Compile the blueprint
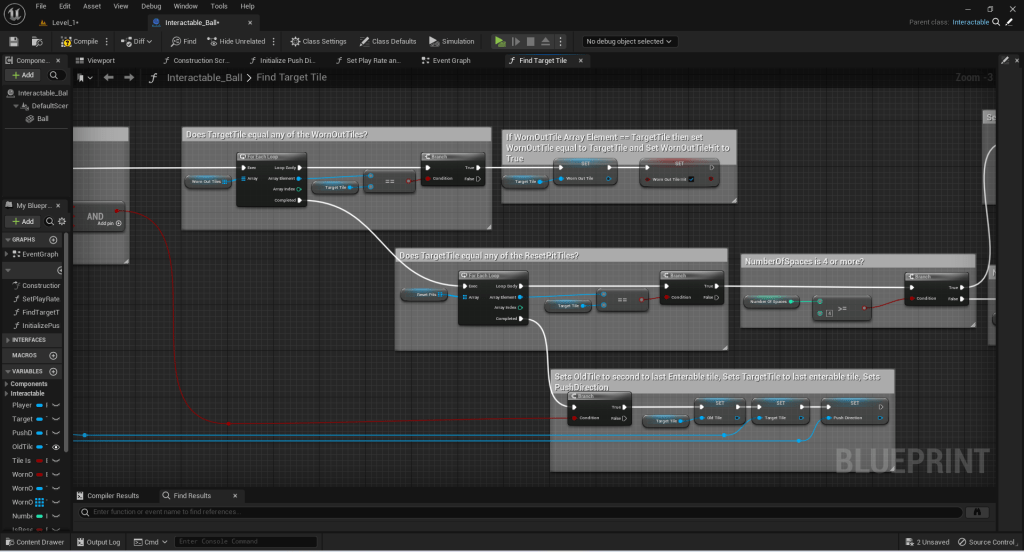1024x552 pixels. tap(79, 41)
